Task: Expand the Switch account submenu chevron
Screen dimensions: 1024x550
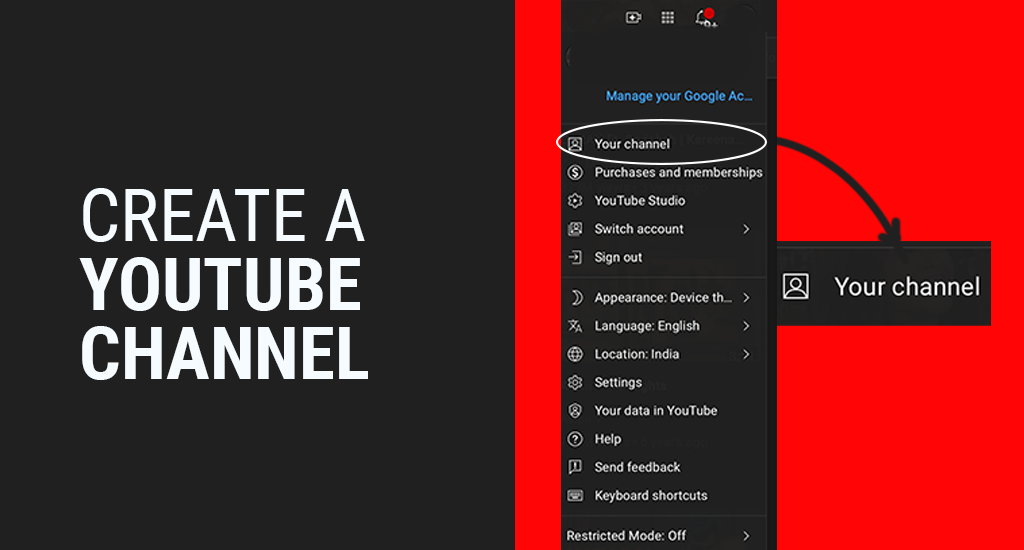Action: 746,229
